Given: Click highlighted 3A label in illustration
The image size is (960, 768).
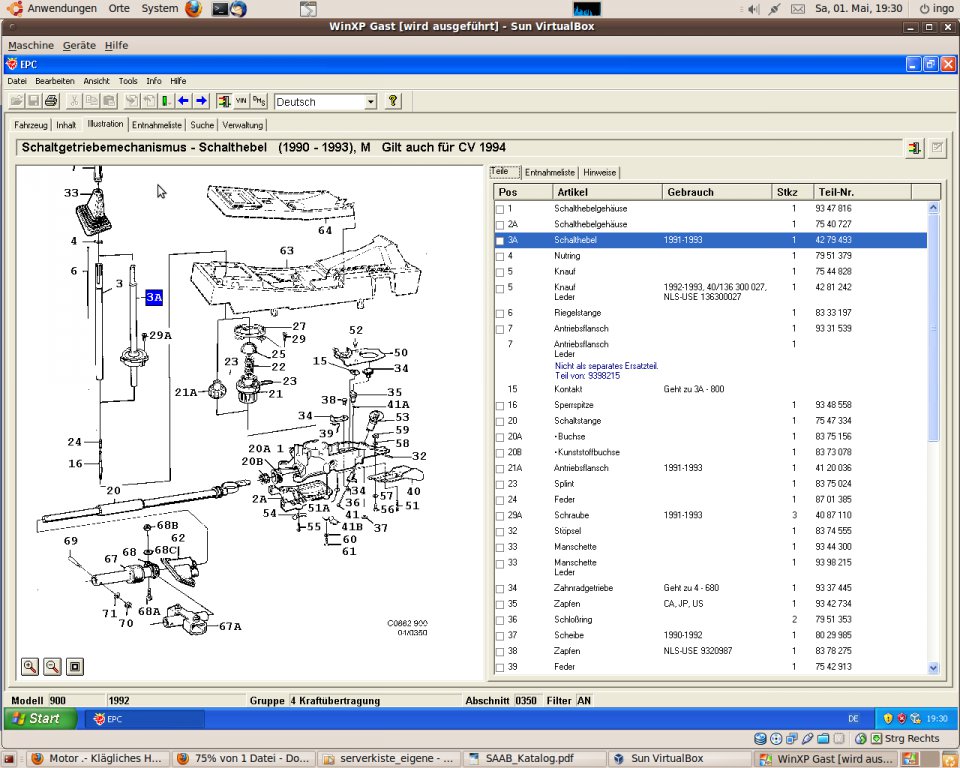Looking at the screenshot, I should tap(154, 298).
